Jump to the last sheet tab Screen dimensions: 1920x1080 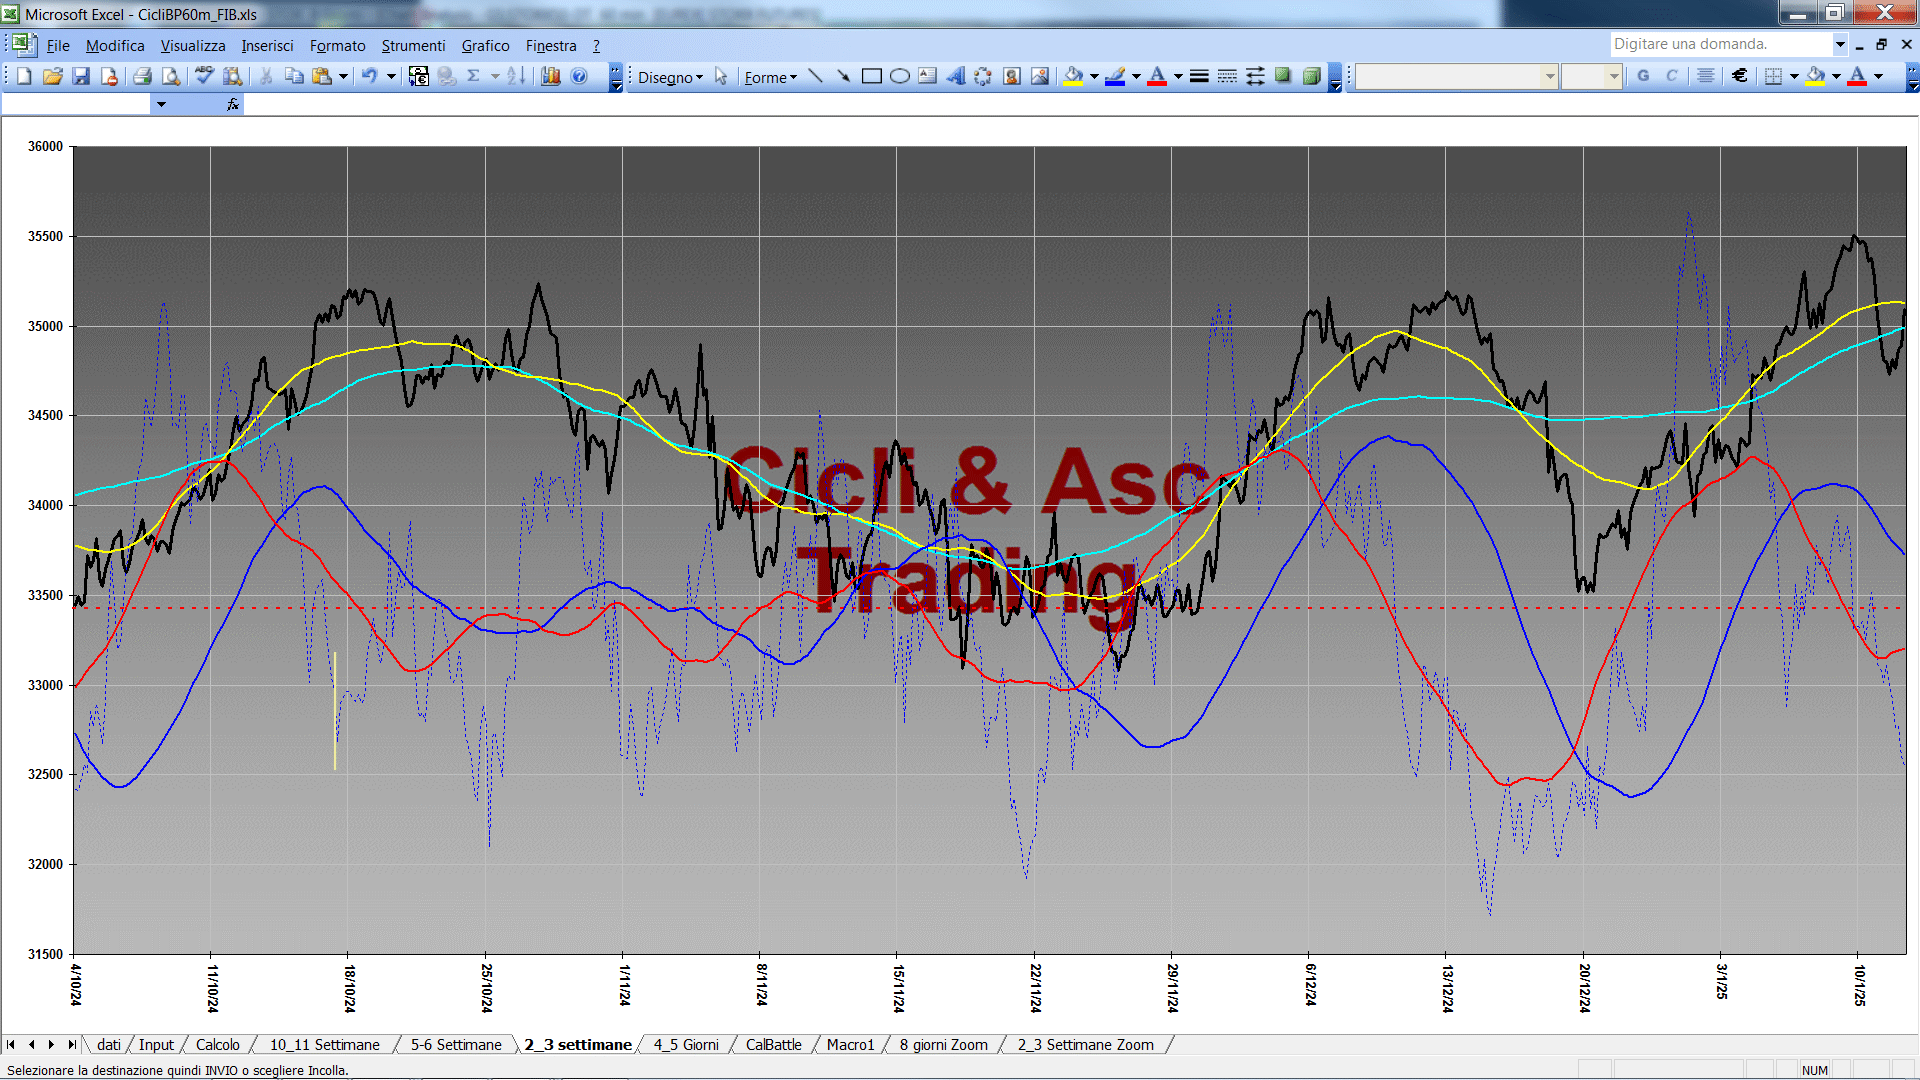(x=71, y=1044)
